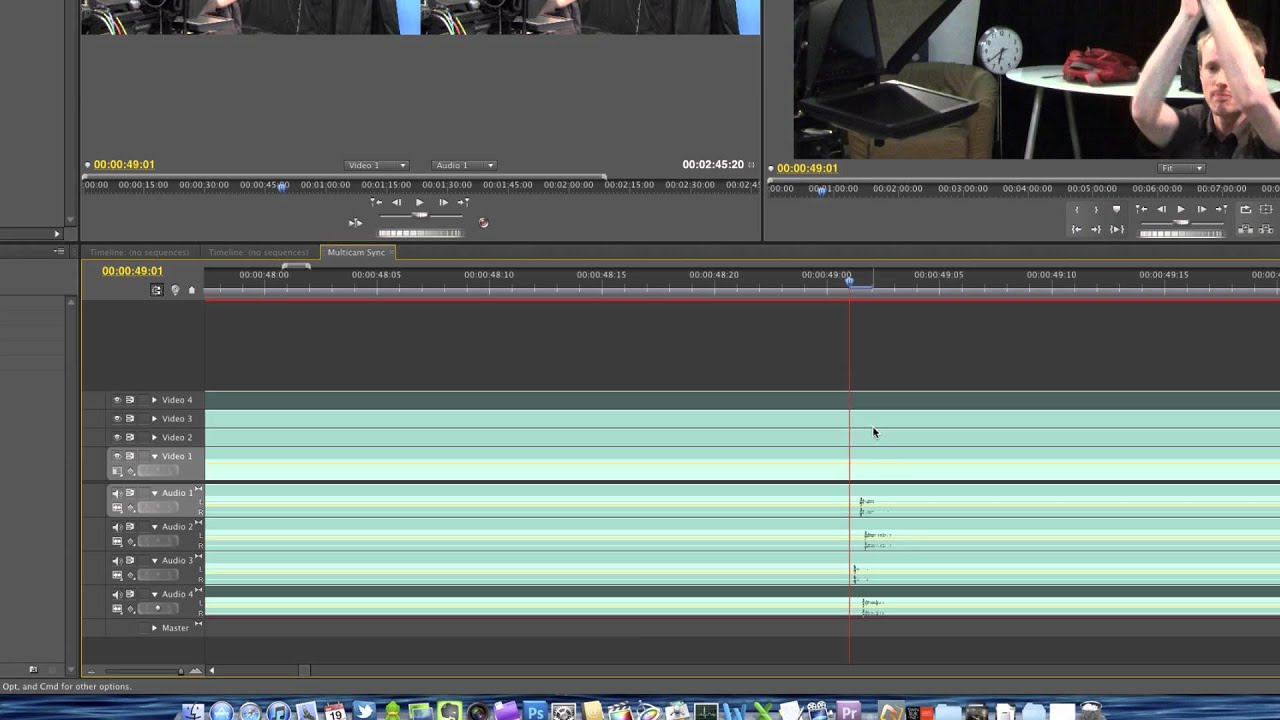Click the Lift button in program monitor
Image resolution: width=1280 pixels, height=720 pixels.
pyautogui.click(x=1246, y=229)
